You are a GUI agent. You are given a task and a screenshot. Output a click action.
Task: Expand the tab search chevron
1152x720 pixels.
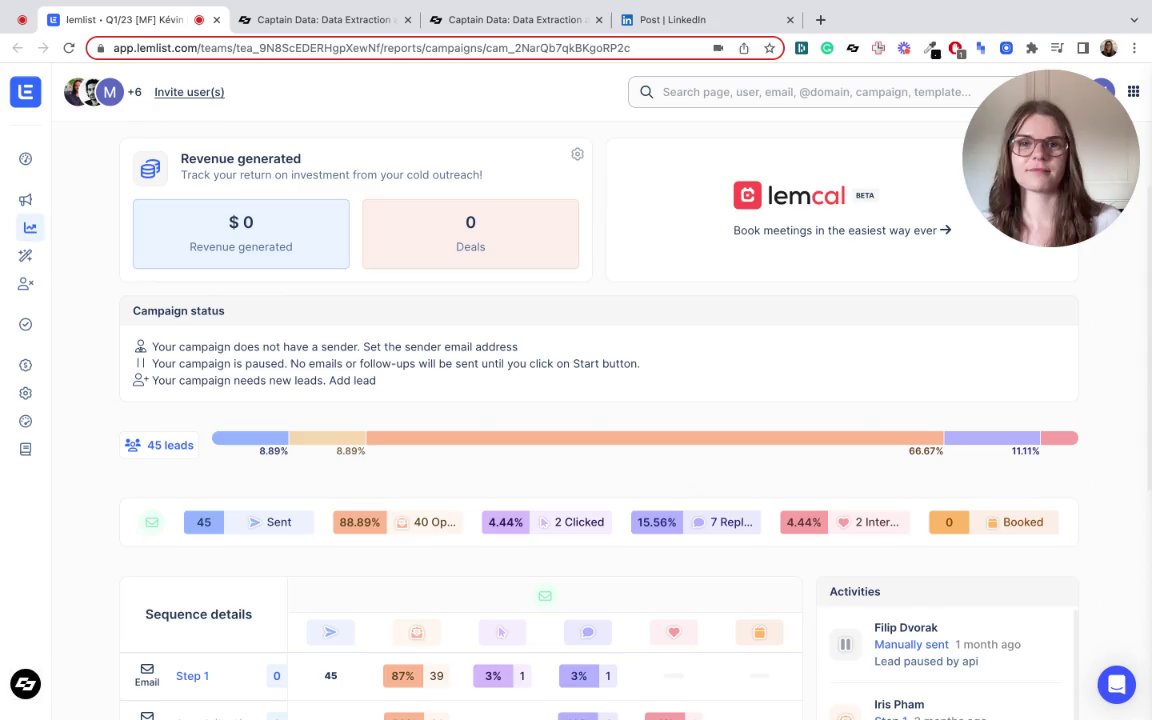(1134, 20)
